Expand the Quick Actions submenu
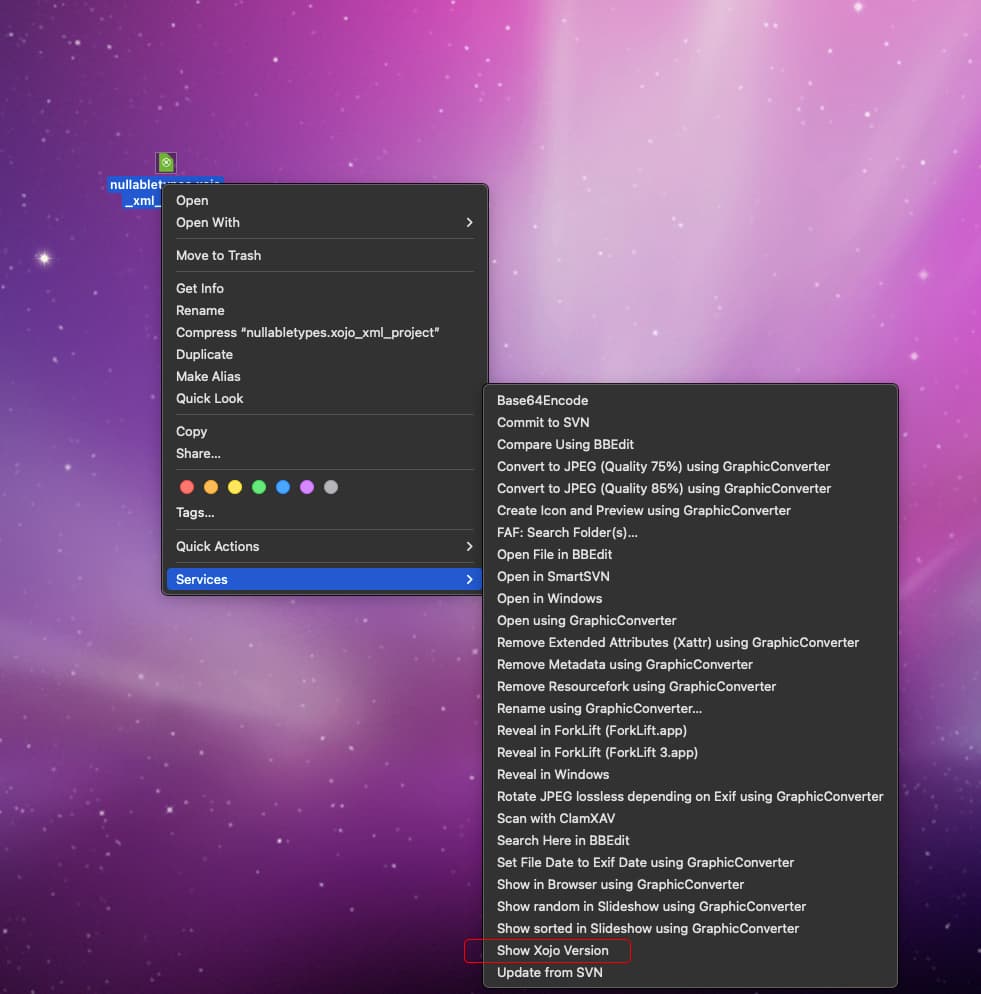 pos(324,546)
